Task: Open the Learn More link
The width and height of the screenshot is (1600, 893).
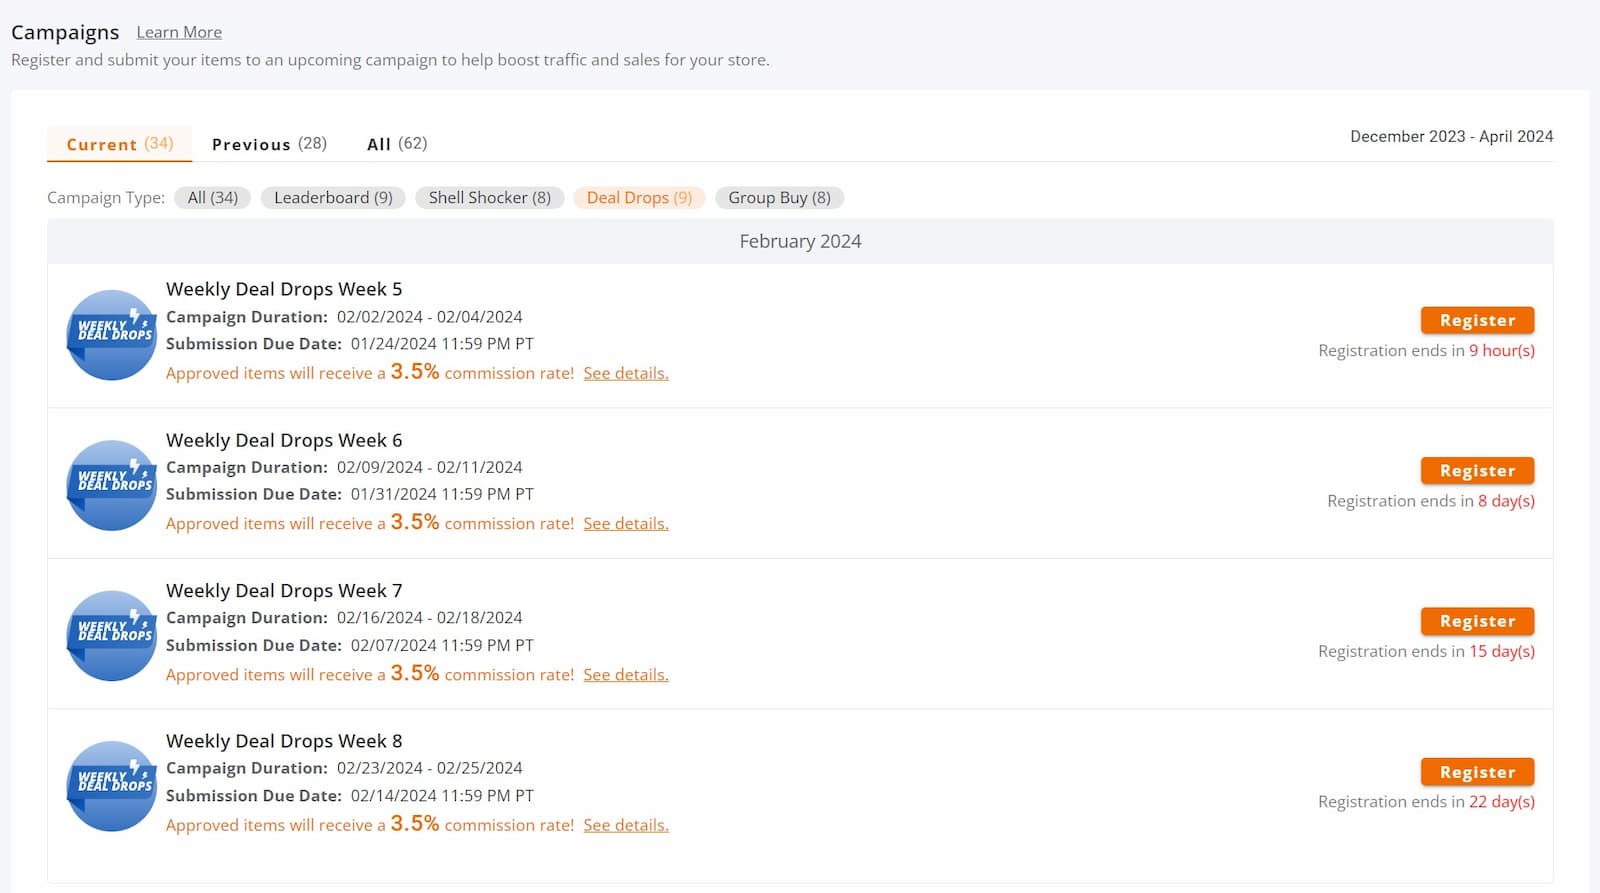Action: click(179, 32)
